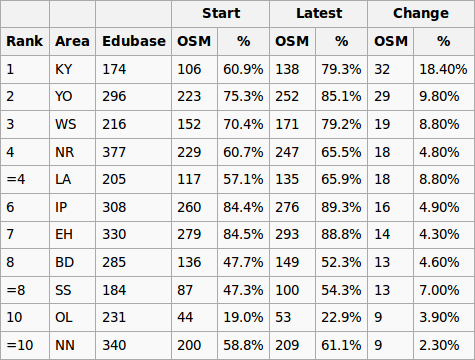
Task: Click the Area column header
Action: (x=72, y=41)
